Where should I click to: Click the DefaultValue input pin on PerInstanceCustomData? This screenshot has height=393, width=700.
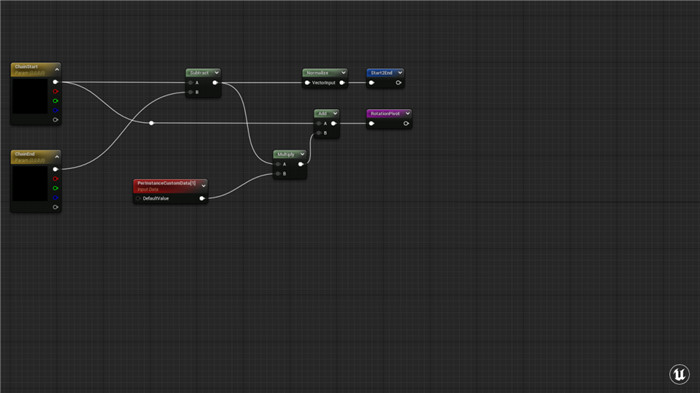pos(138,198)
